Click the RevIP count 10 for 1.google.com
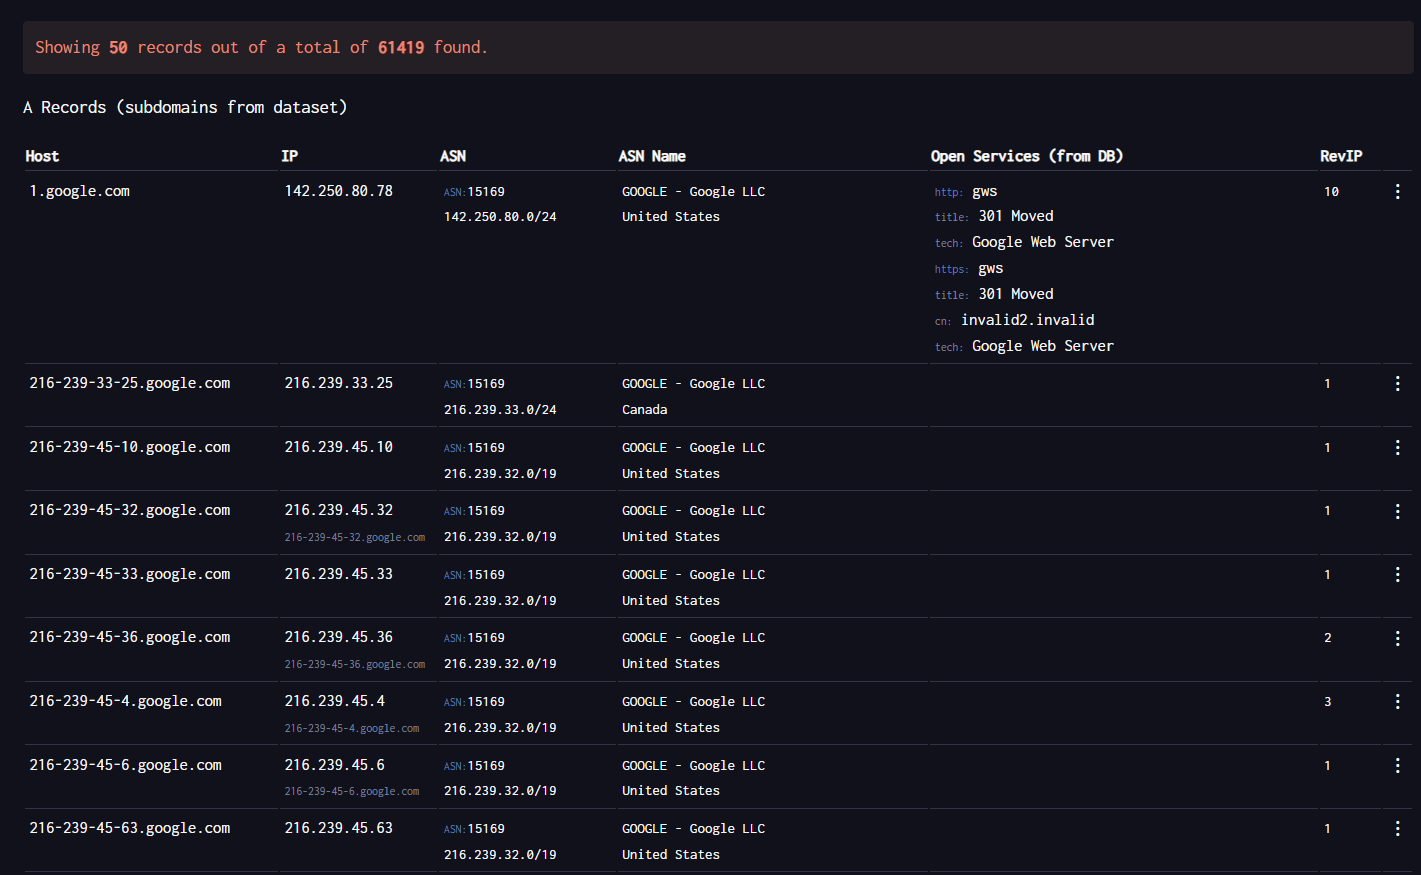Viewport: 1421px width, 875px height. (x=1331, y=192)
